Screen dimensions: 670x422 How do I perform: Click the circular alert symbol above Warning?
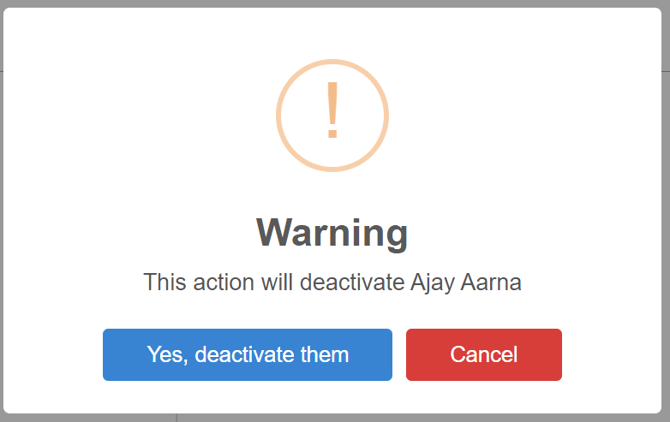[332, 113]
